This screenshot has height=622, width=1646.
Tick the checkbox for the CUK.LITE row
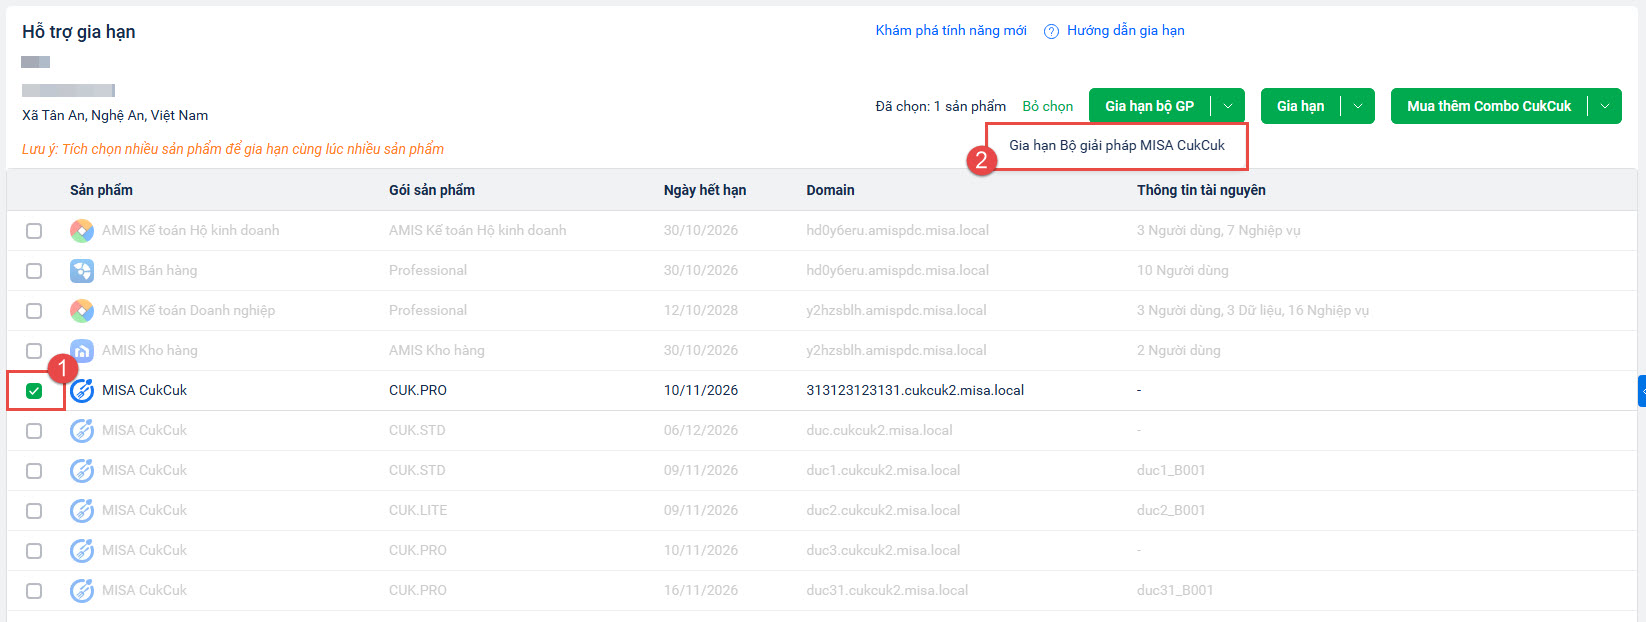pos(34,511)
